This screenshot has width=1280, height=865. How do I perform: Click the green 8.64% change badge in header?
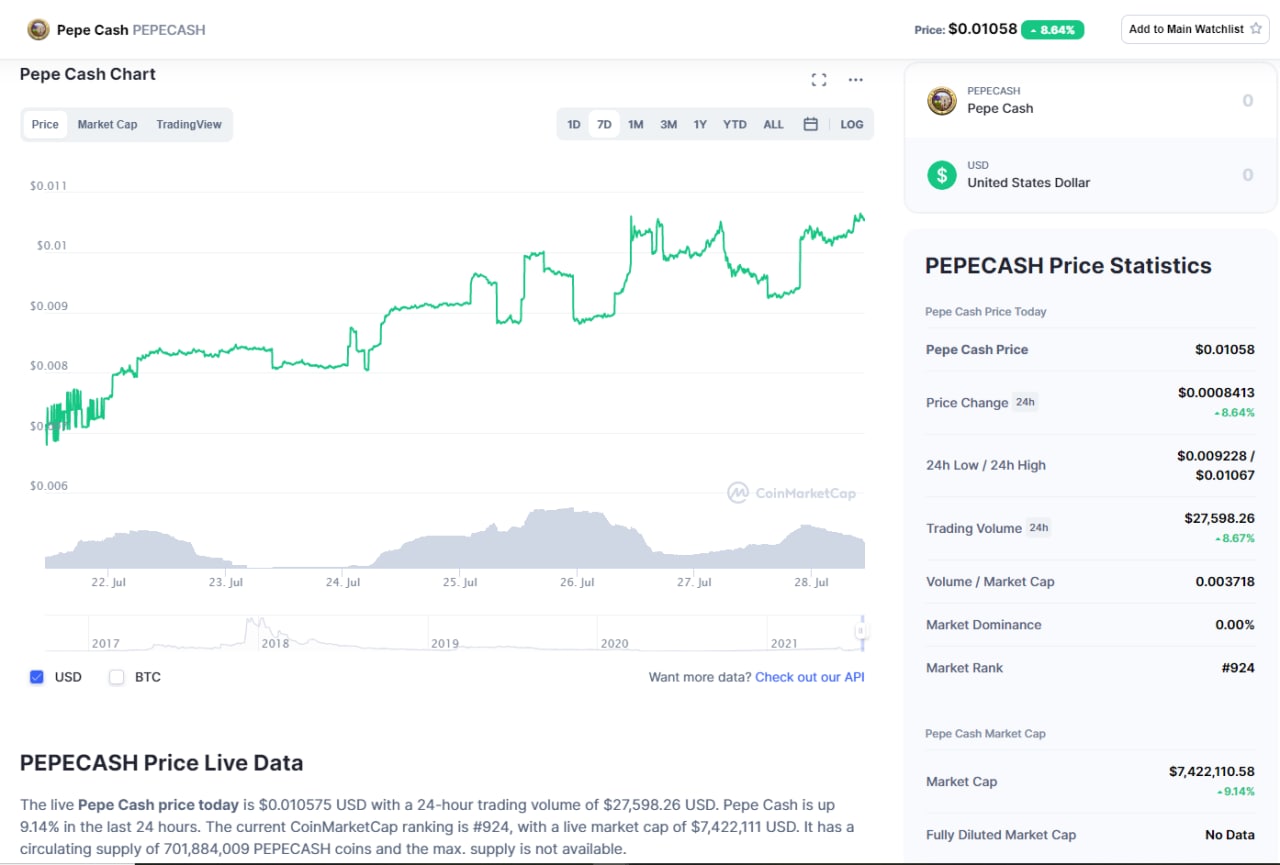tap(1052, 30)
